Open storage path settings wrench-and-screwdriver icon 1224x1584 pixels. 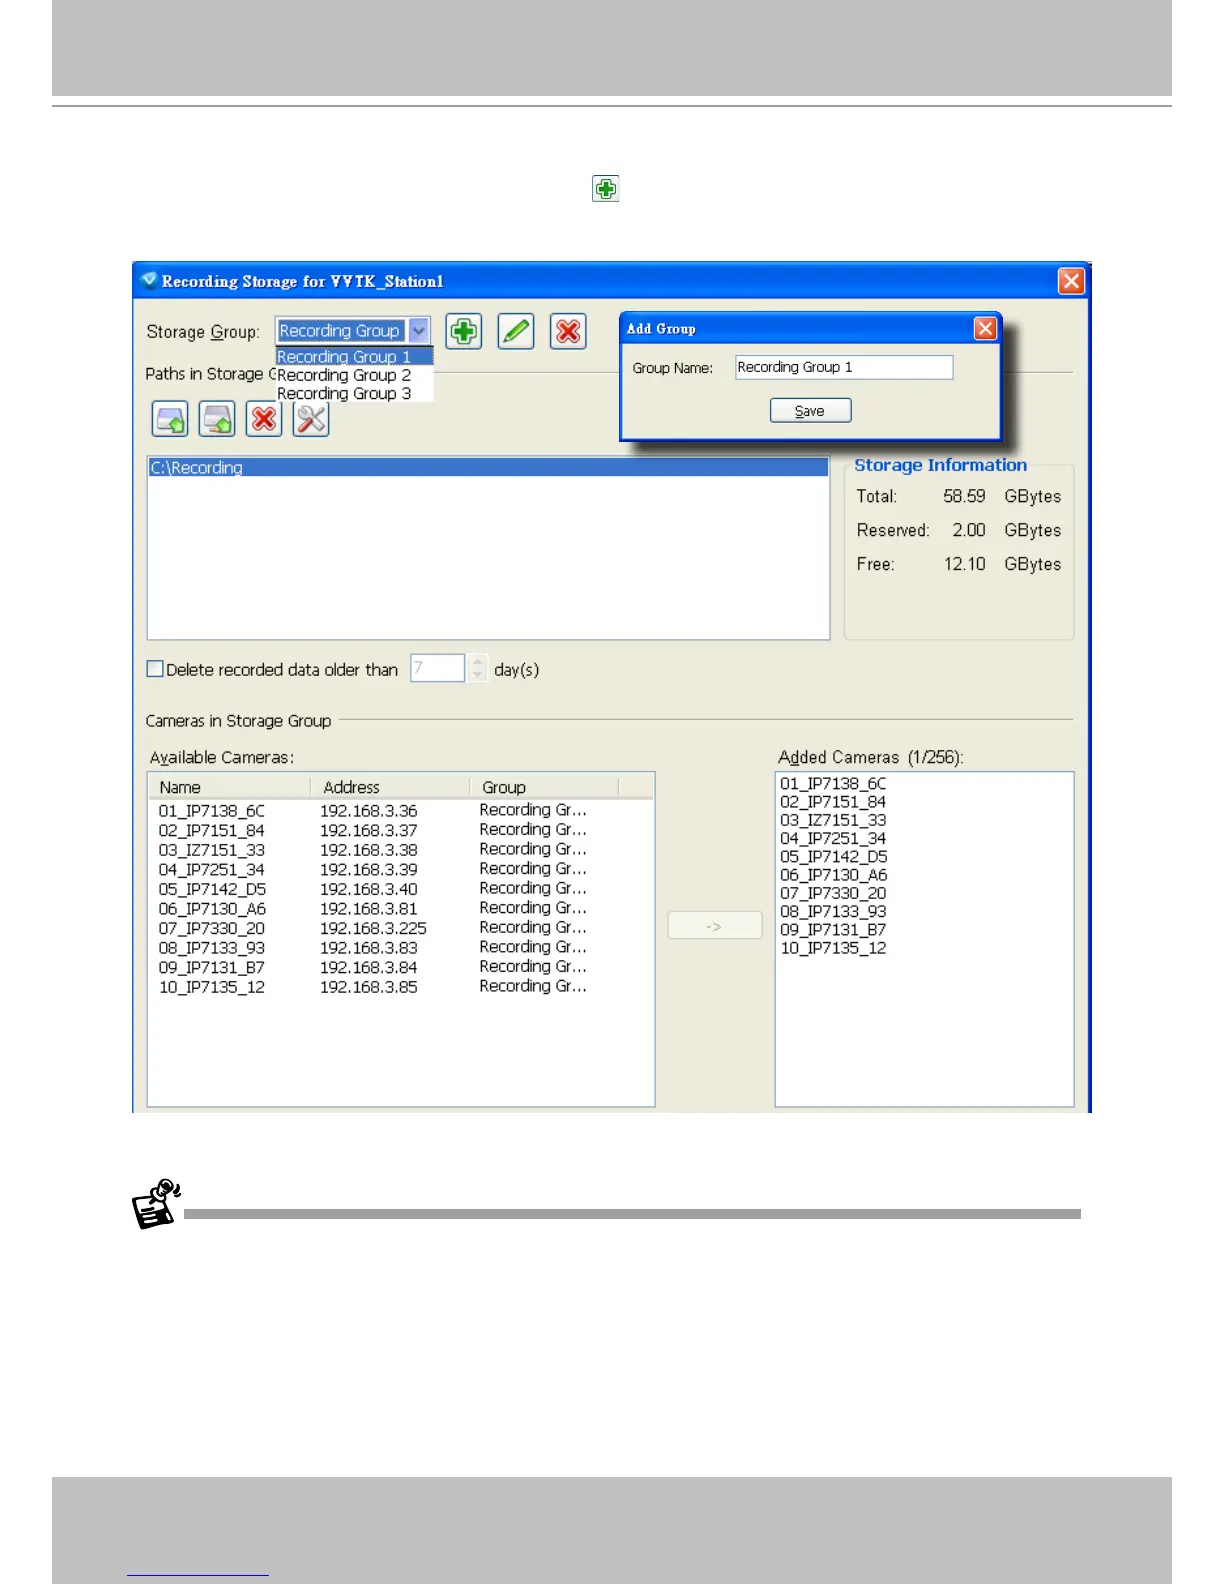(311, 419)
